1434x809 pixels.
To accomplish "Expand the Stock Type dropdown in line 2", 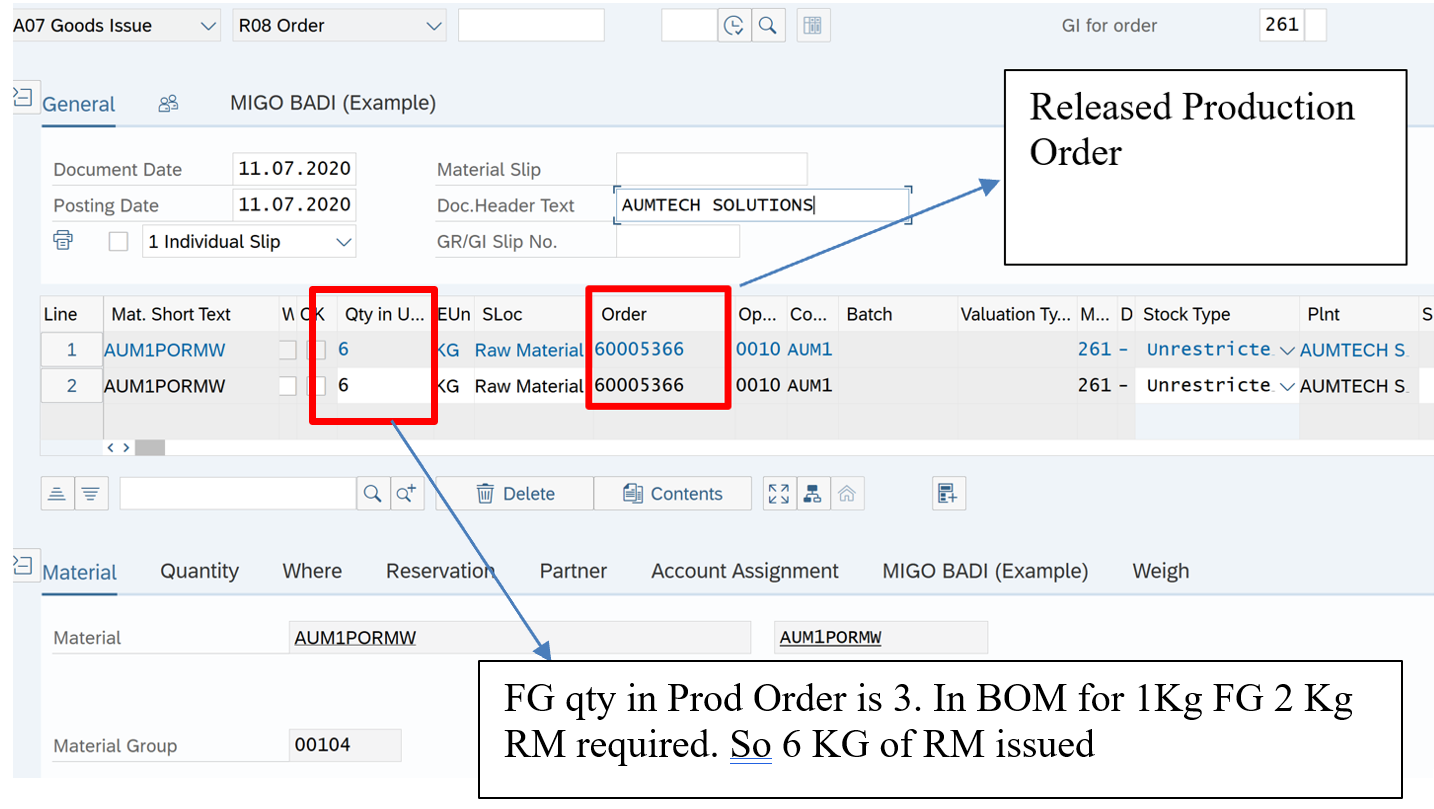I will coord(1287,386).
